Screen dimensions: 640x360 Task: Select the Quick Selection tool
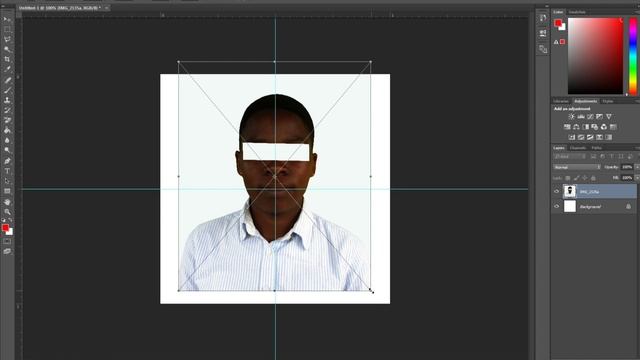[7, 49]
